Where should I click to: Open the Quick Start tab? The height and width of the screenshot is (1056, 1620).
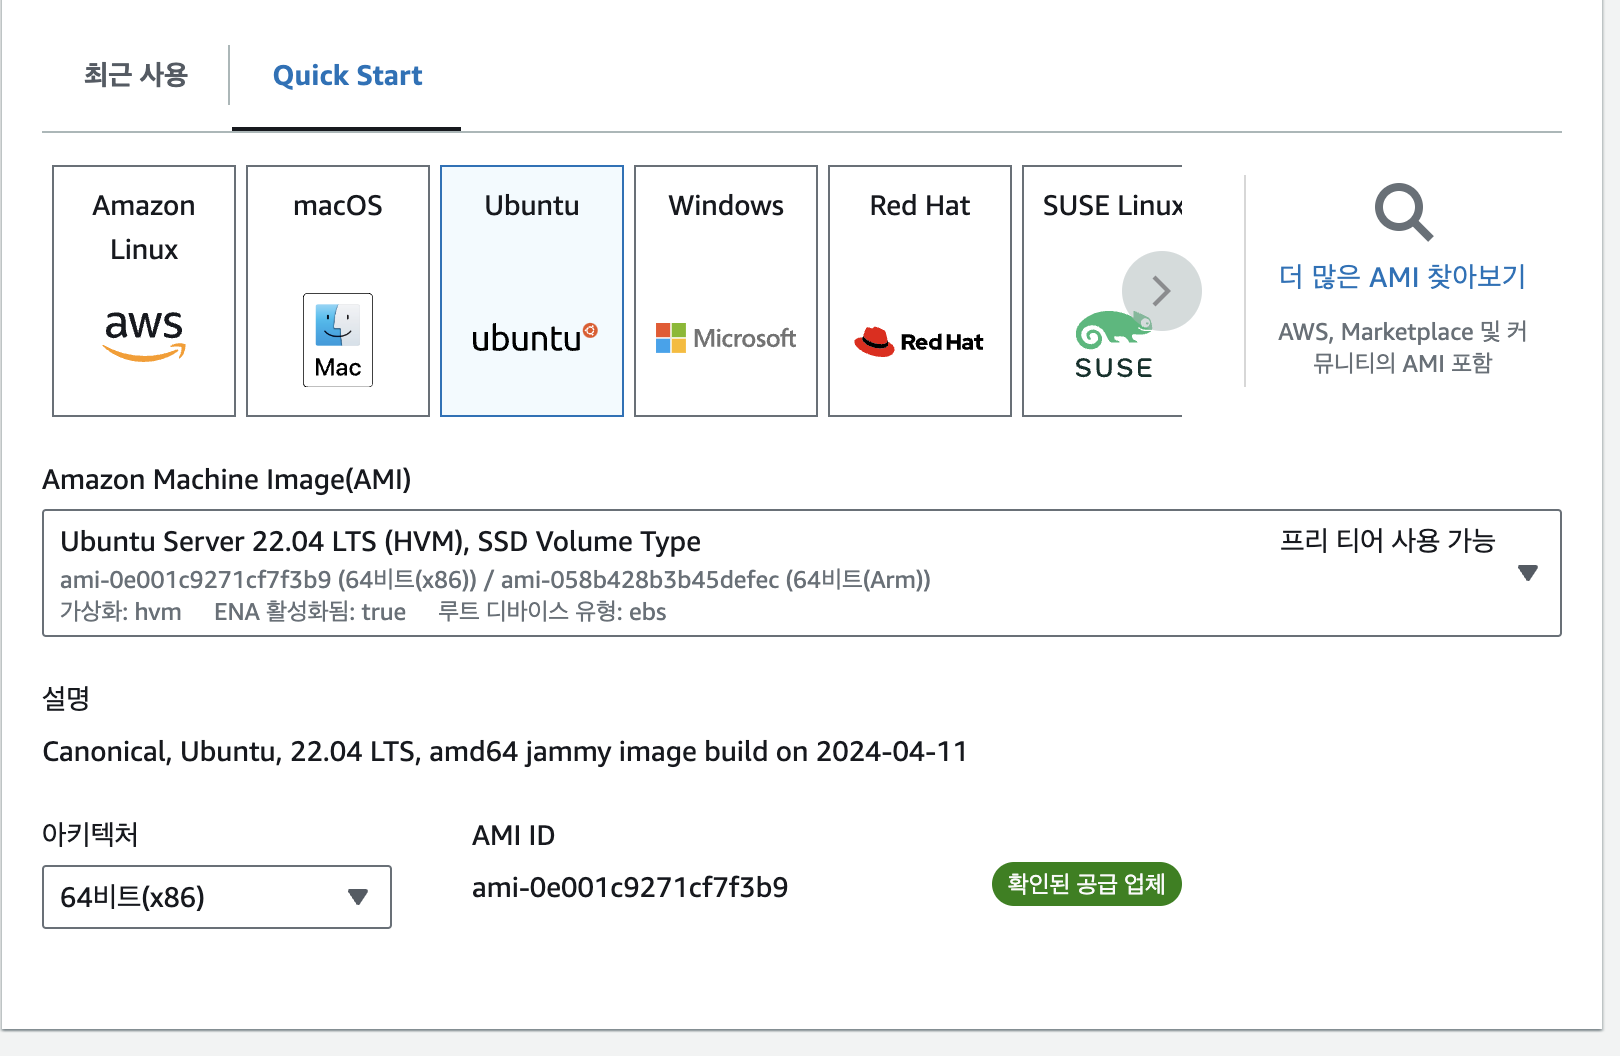347,75
